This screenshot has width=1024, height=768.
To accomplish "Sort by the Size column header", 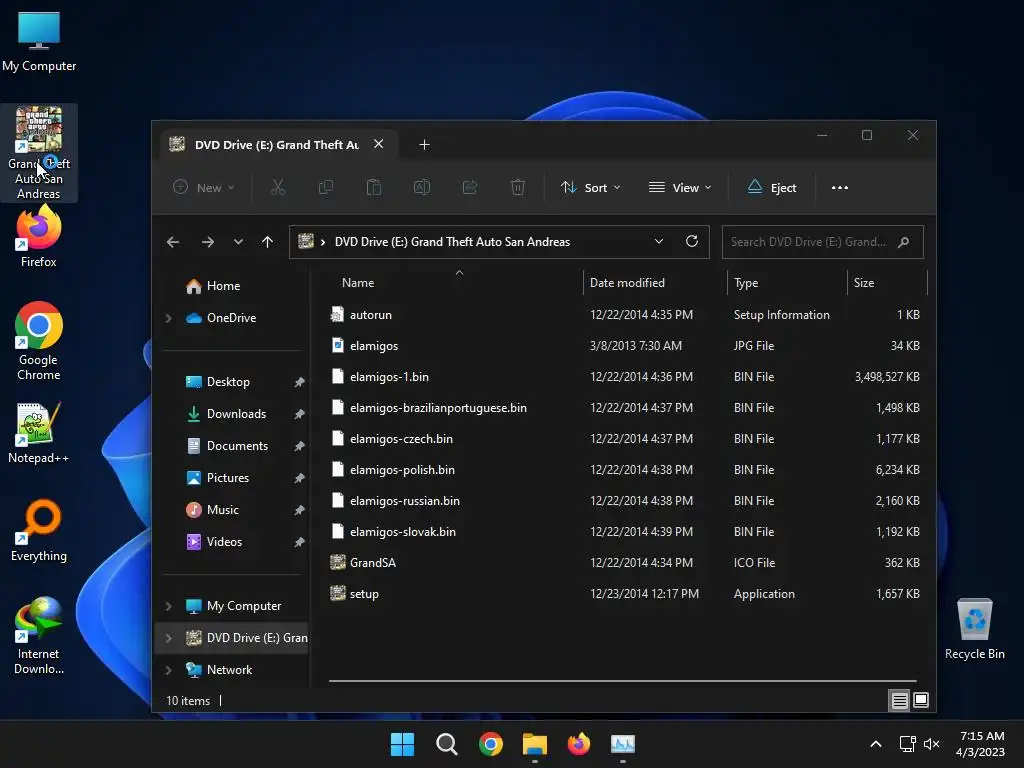I will [863, 283].
